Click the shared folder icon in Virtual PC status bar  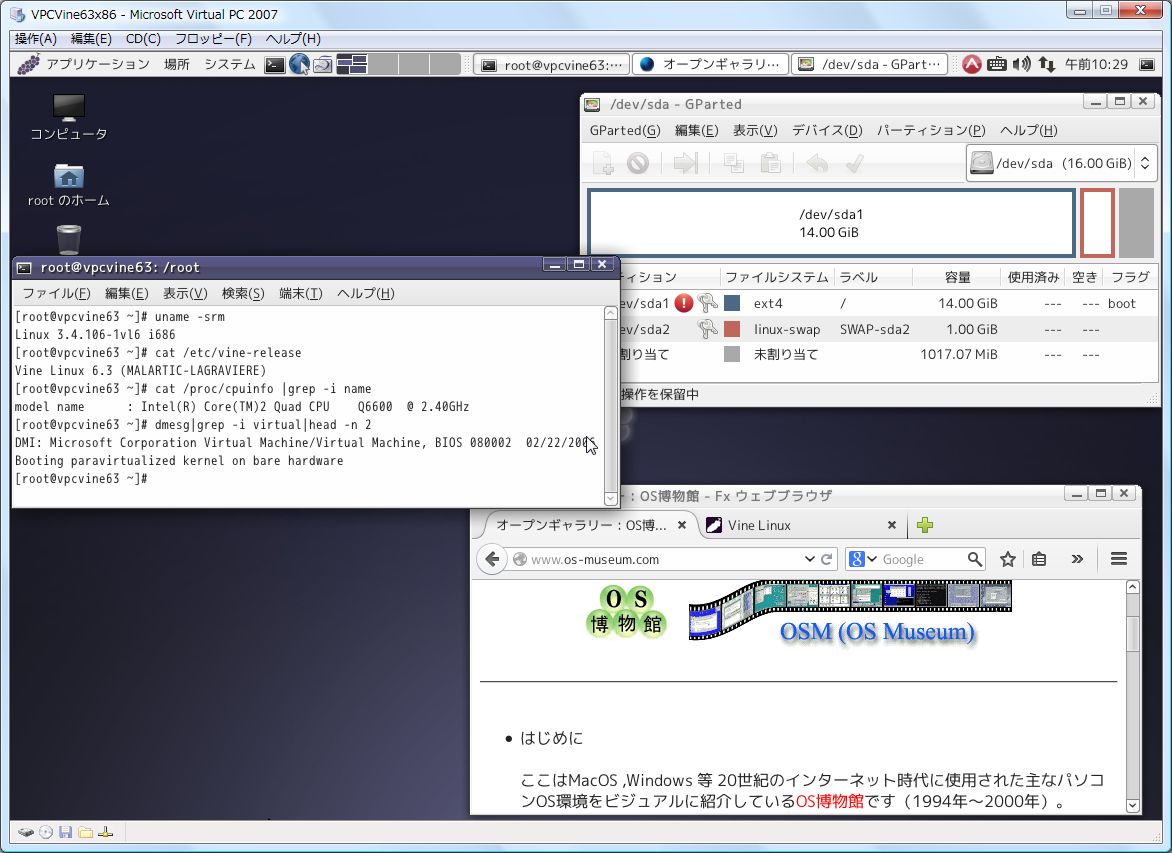point(85,832)
